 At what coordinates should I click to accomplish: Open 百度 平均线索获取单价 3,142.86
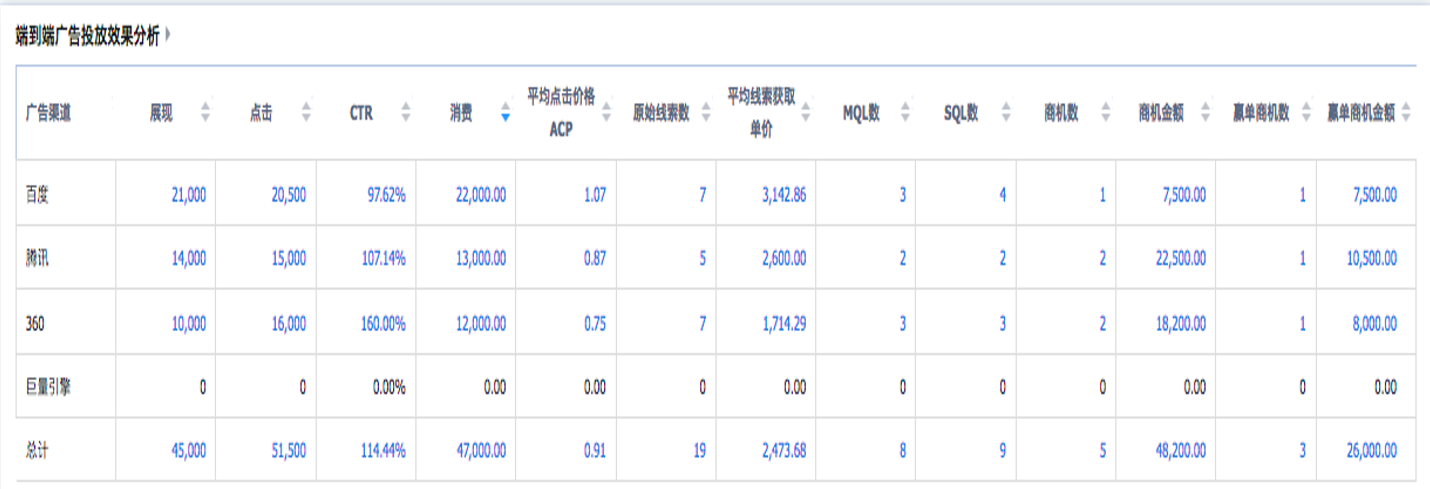click(x=784, y=195)
